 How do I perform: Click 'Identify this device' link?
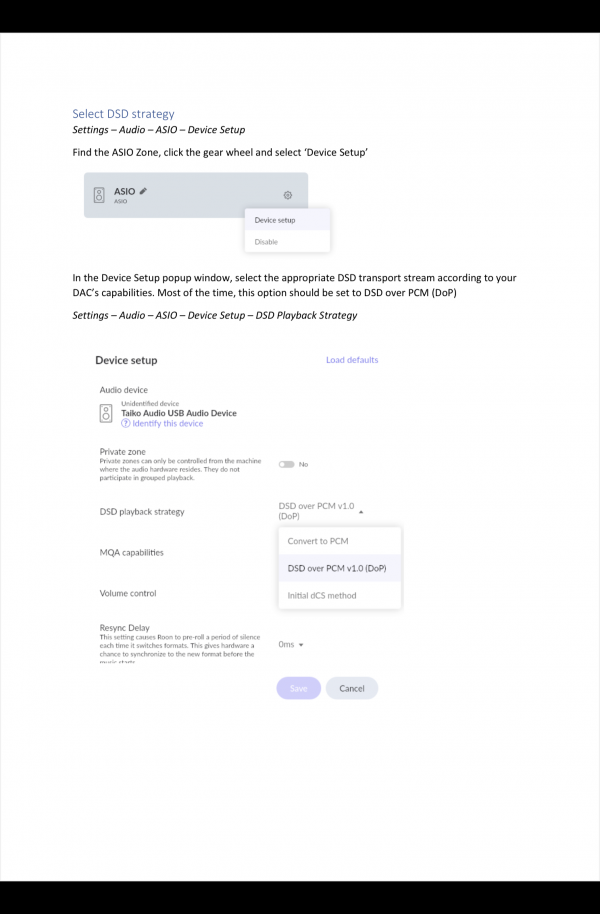pos(168,424)
